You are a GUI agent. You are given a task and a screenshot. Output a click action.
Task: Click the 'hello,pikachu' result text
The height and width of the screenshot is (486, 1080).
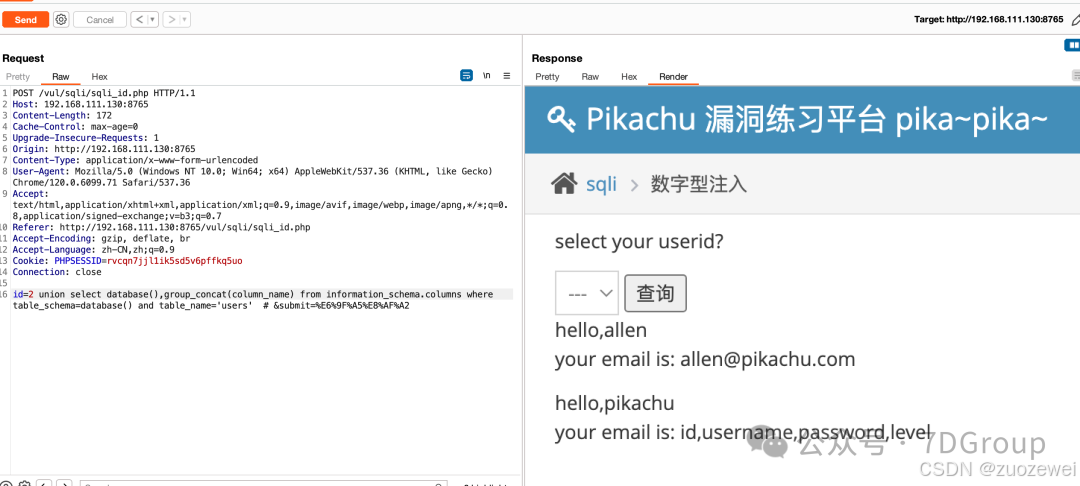pos(615,403)
